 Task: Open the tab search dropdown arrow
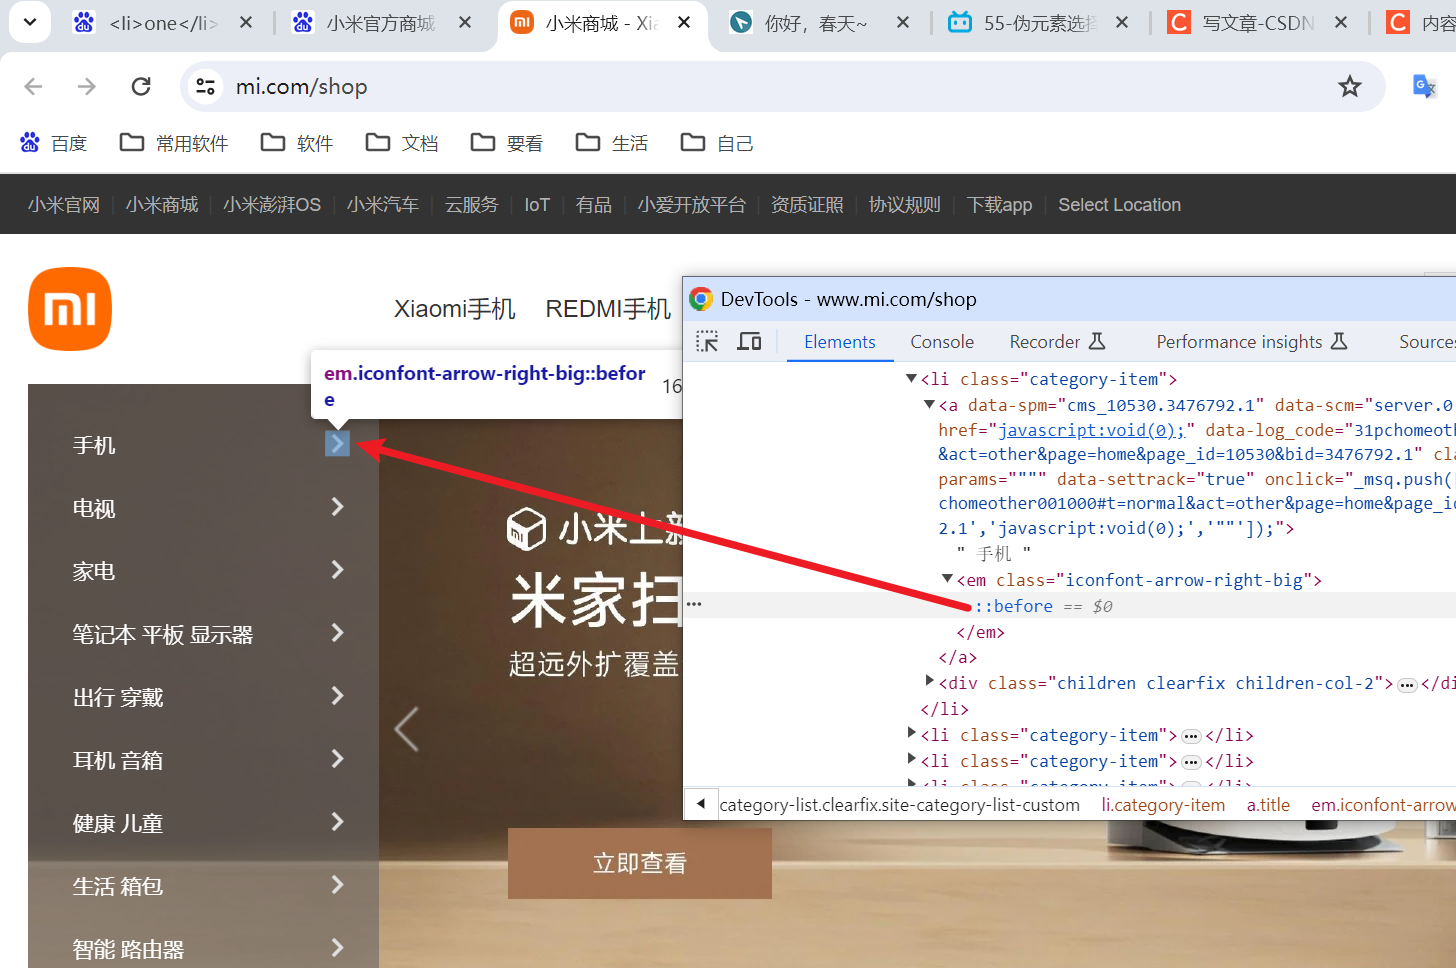(30, 22)
